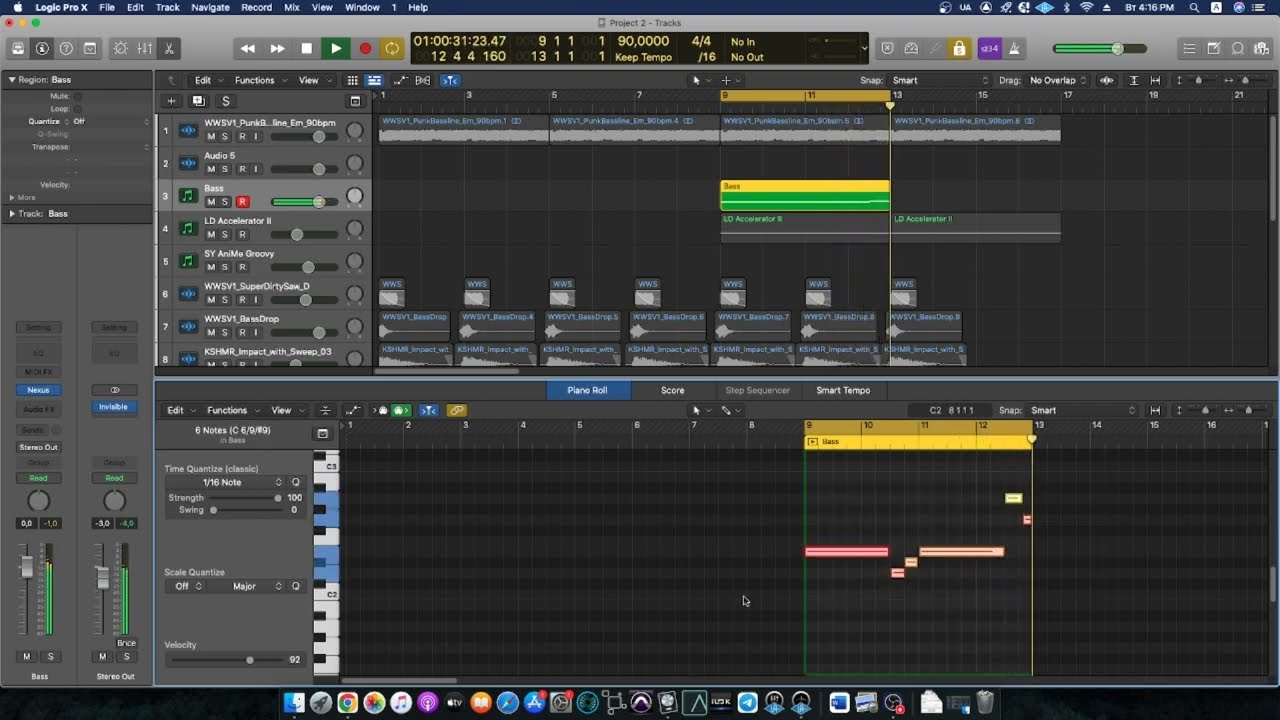
Task: Open the Navigate menu in menu bar
Action: point(210,7)
